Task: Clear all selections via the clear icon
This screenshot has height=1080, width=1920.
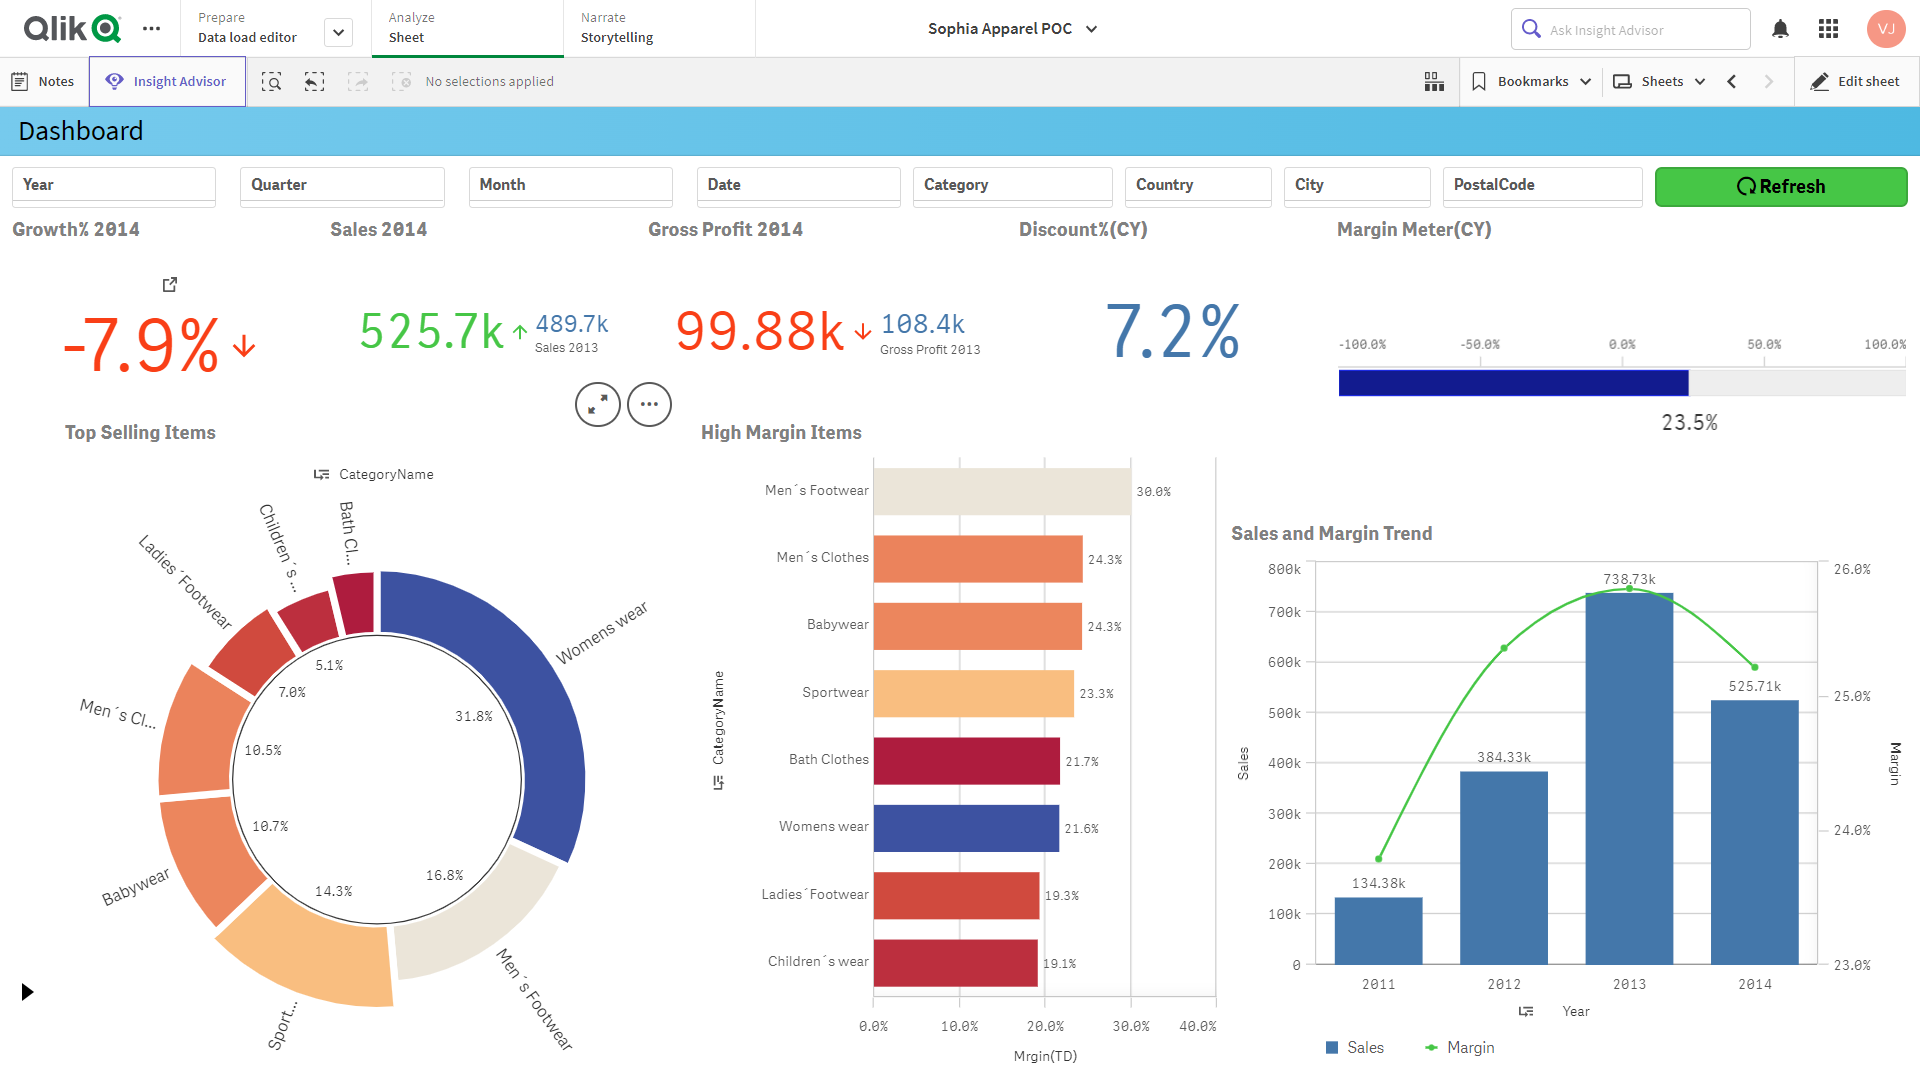Action: pos(401,81)
